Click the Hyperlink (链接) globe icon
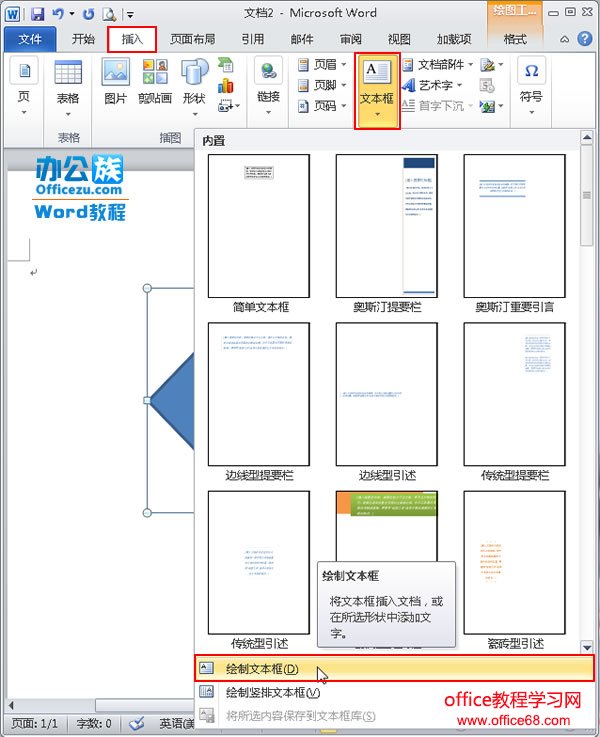The height and width of the screenshot is (737, 600). tap(268, 86)
